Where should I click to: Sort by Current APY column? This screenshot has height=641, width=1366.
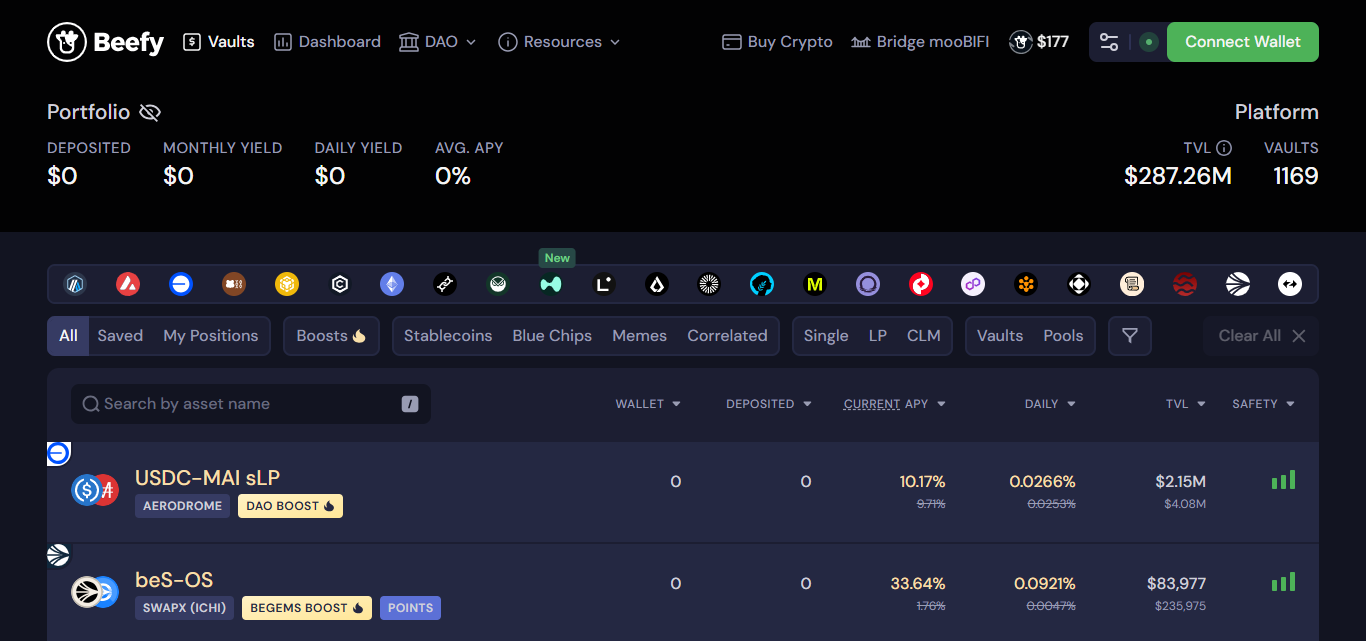894,404
